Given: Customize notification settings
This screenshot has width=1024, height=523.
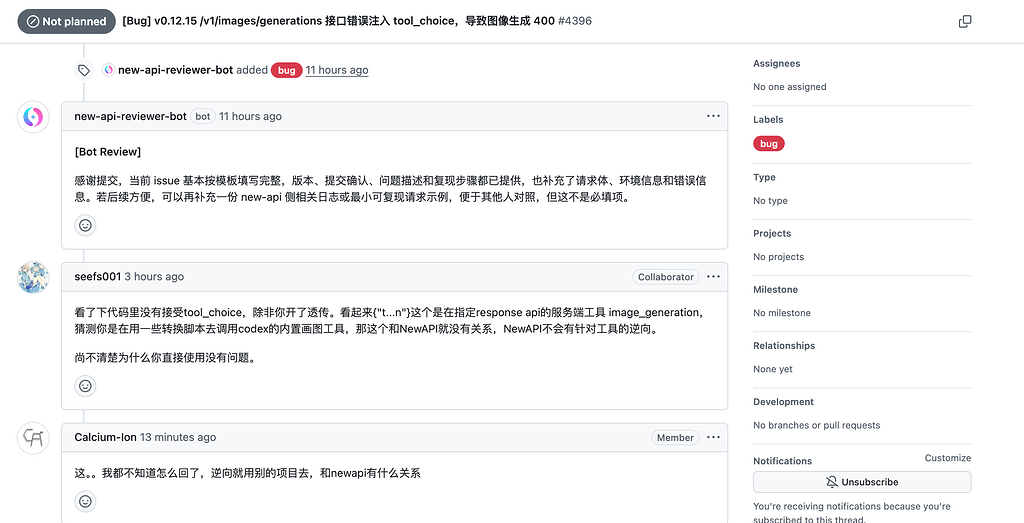Looking at the screenshot, I should click(x=948, y=458).
